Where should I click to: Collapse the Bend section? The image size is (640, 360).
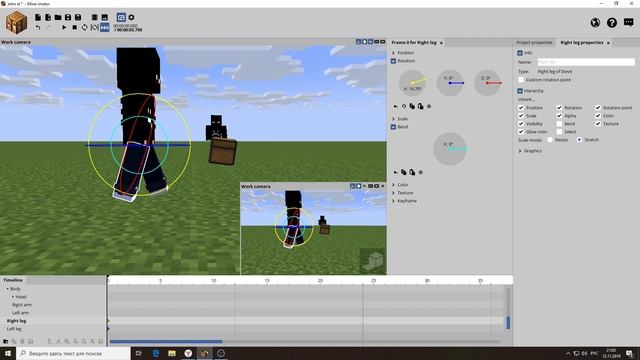click(393, 127)
